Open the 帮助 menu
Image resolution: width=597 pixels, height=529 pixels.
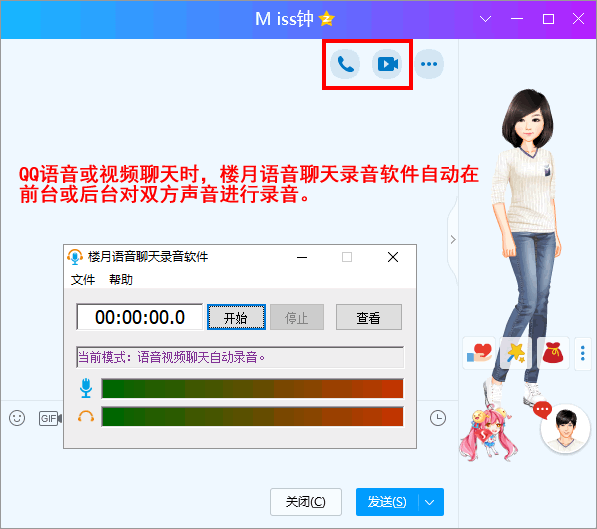pos(121,280)
